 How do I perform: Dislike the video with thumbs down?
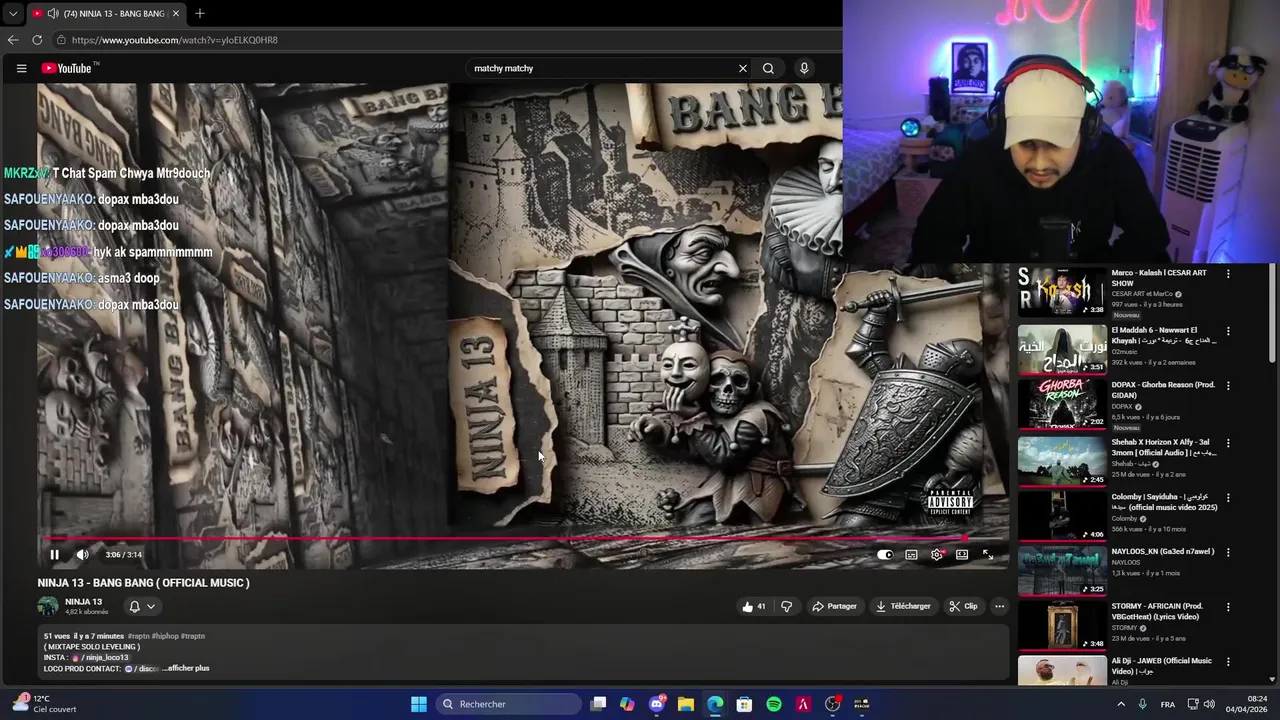[786, 606]
